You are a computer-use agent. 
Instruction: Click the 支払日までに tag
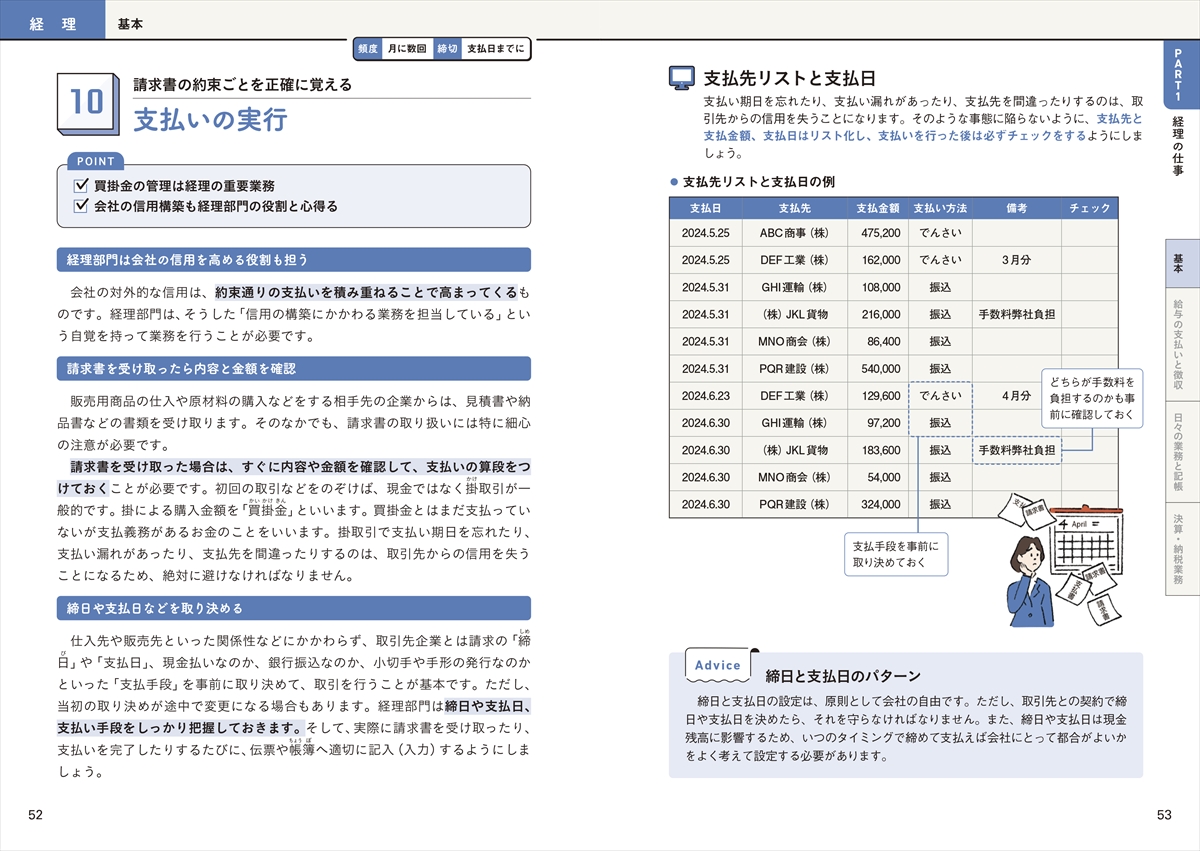495,49
